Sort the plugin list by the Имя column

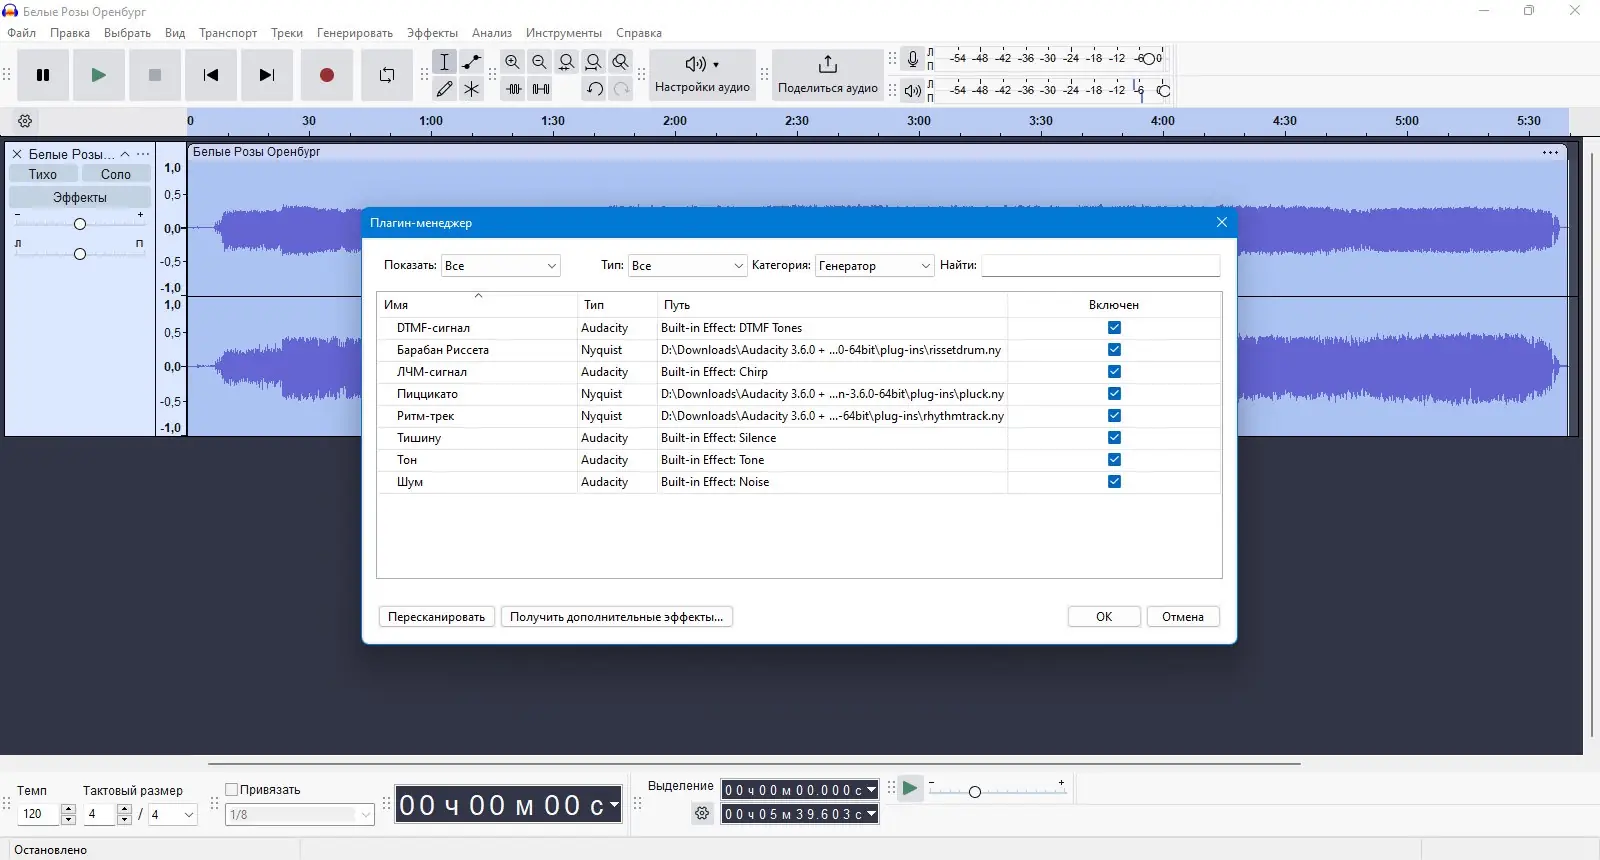tap(478, 305)
